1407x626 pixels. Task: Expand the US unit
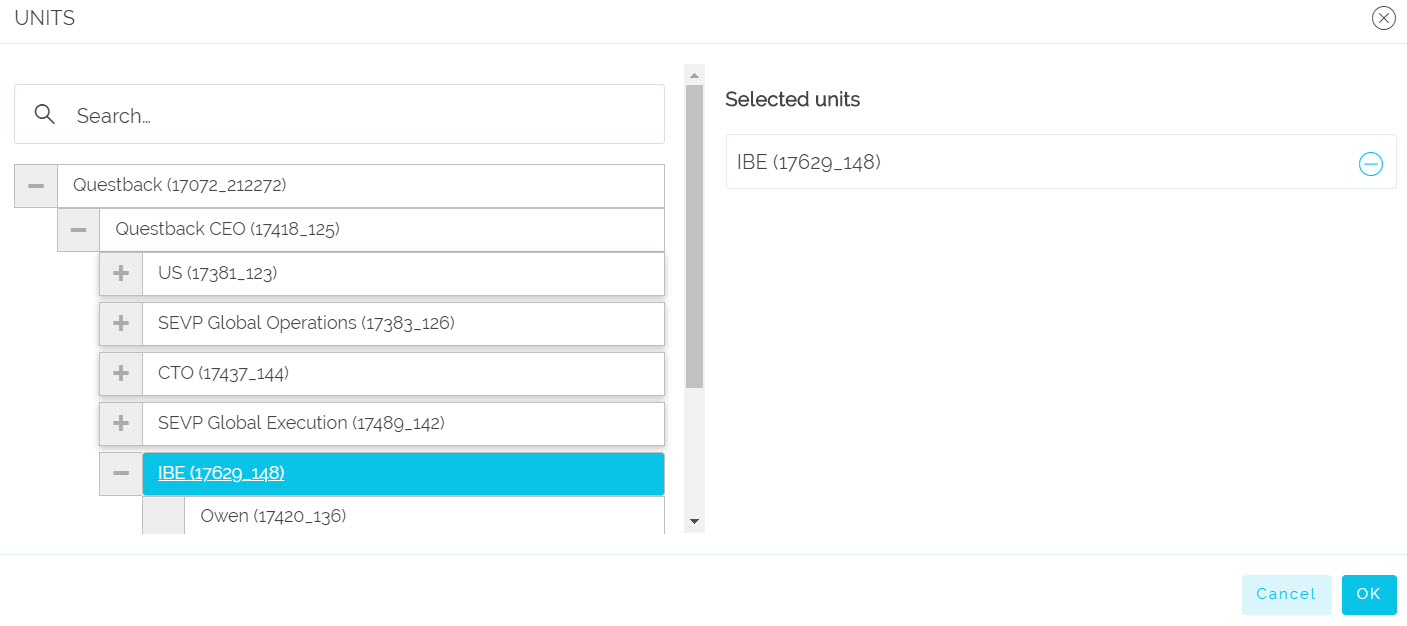[121, 273]
